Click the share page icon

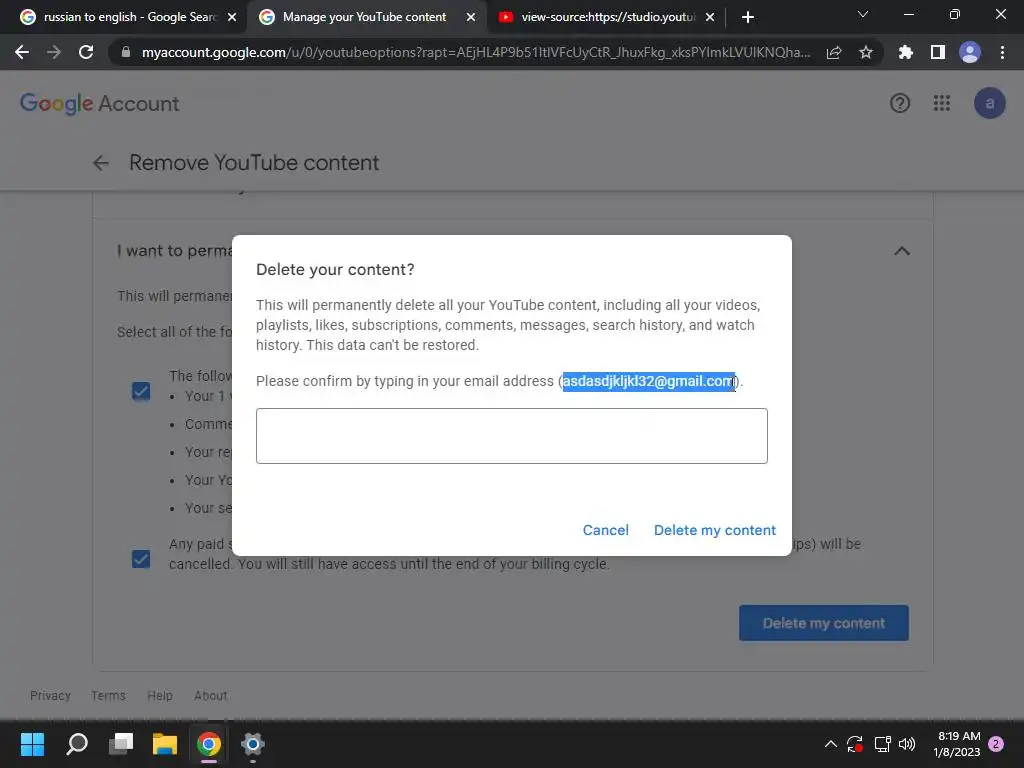(x=834, y=52)
